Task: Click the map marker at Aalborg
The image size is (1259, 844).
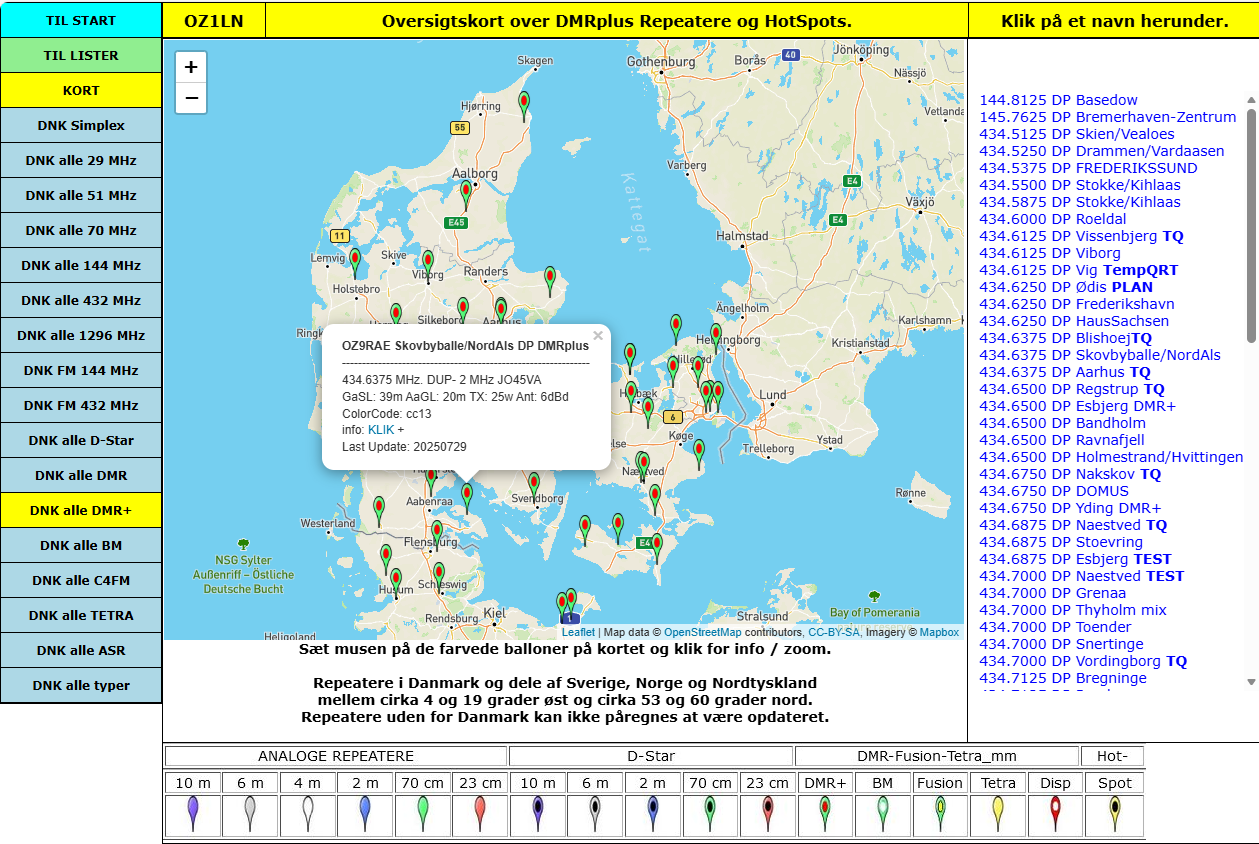Action: (466, 192)
